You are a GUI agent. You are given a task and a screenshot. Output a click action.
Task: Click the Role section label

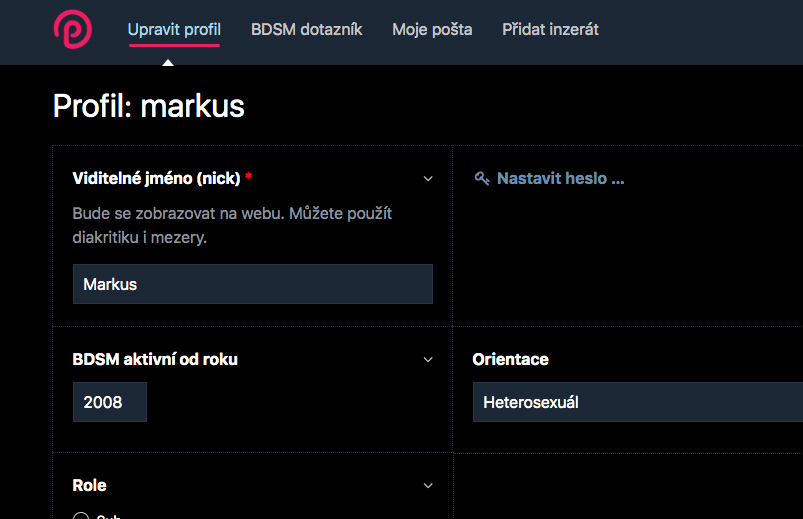click(x=89, y=485)
